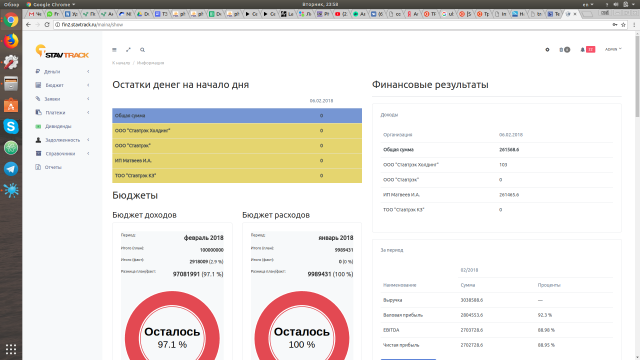The image size is (640, 360).
Task: Expand the Справочники sidebar chevron
Action: coord(88,153)
